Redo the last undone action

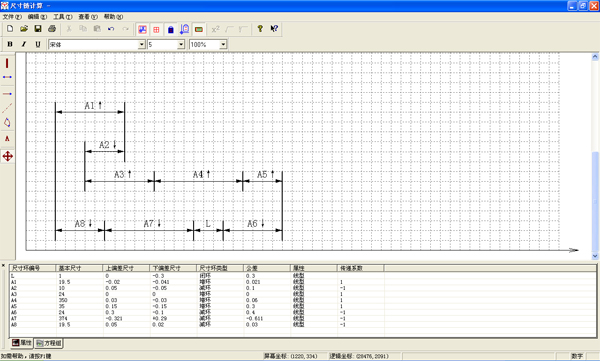click(125, 29)
